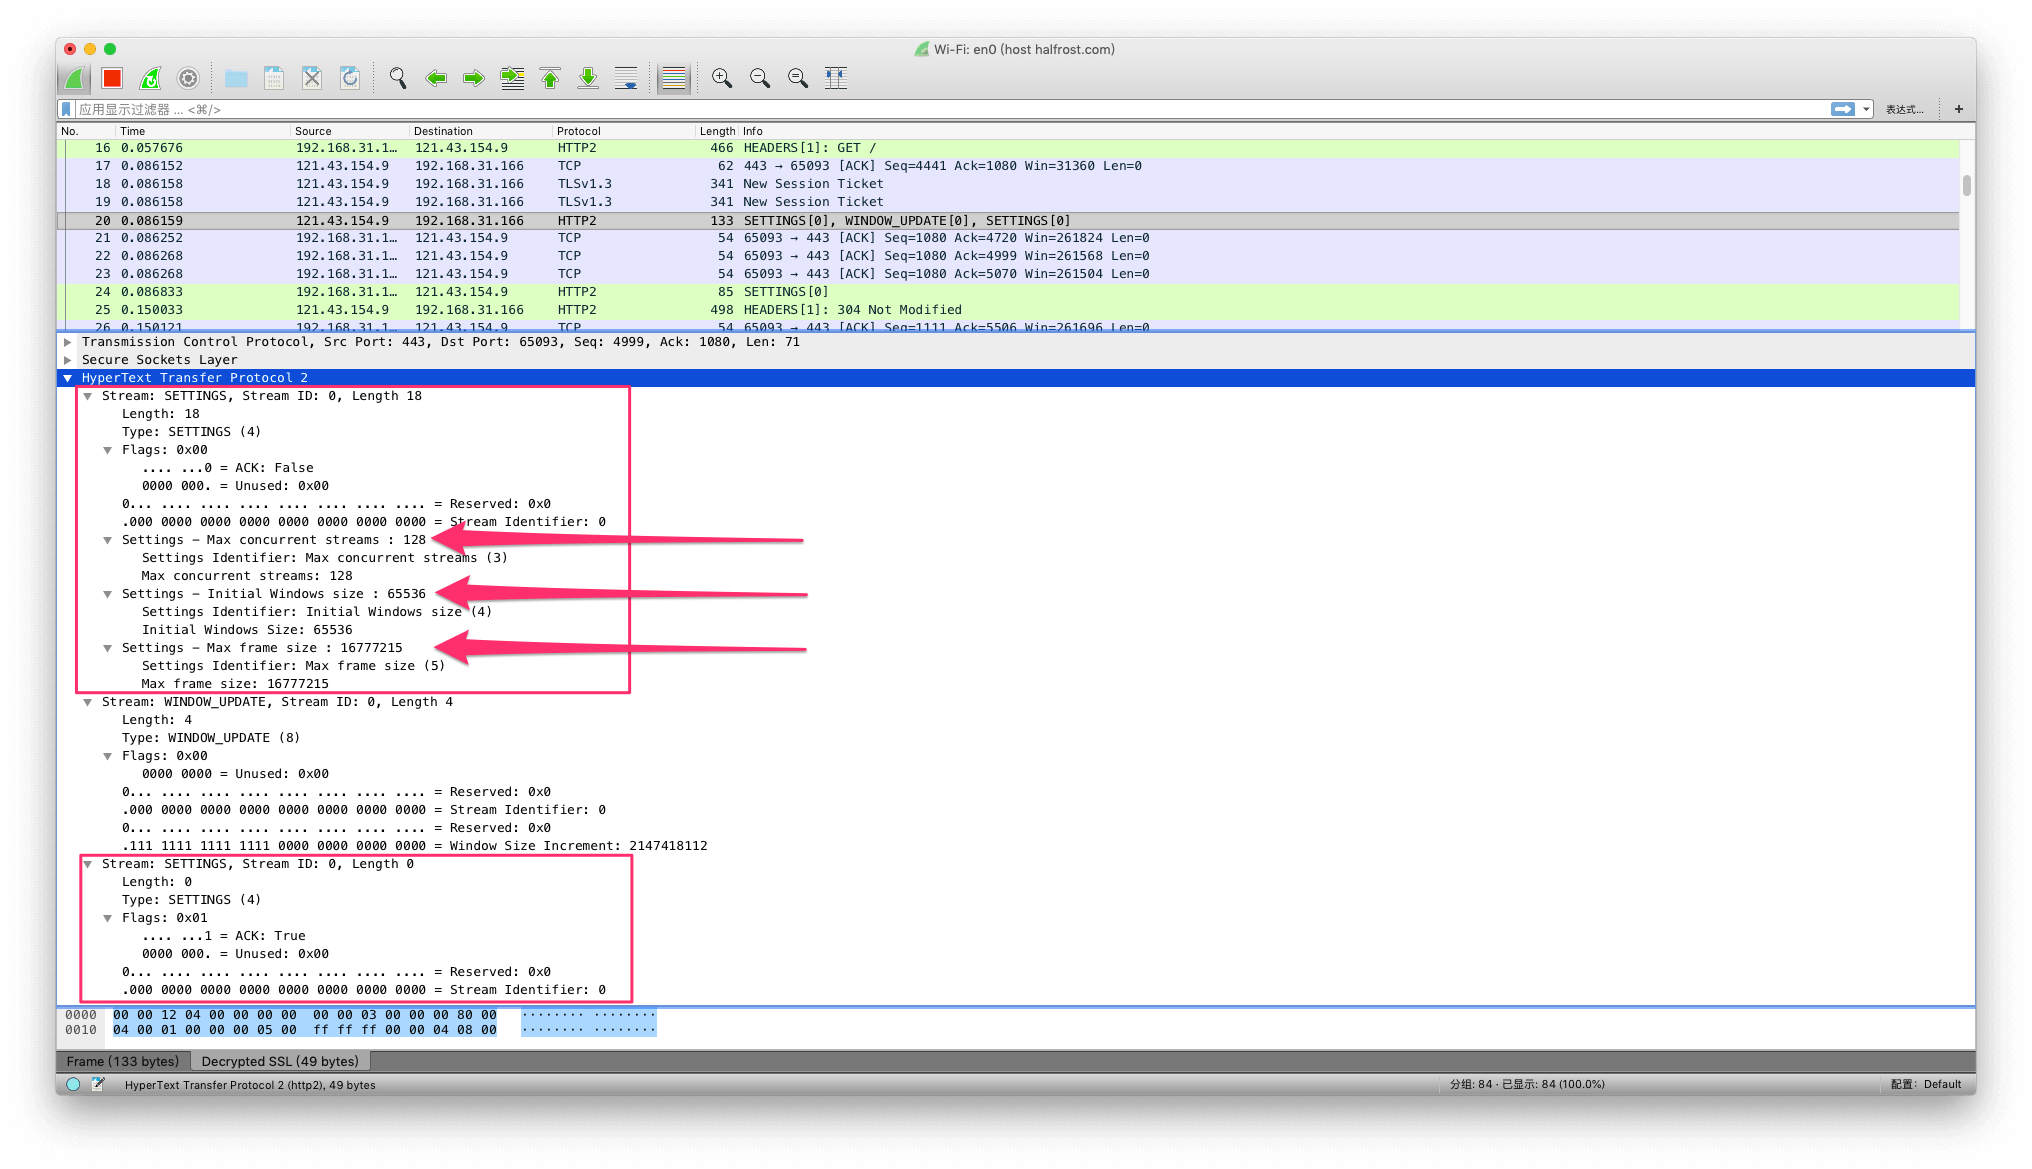Jump to the first packet

pyautogui.click(x=550, y=78)
